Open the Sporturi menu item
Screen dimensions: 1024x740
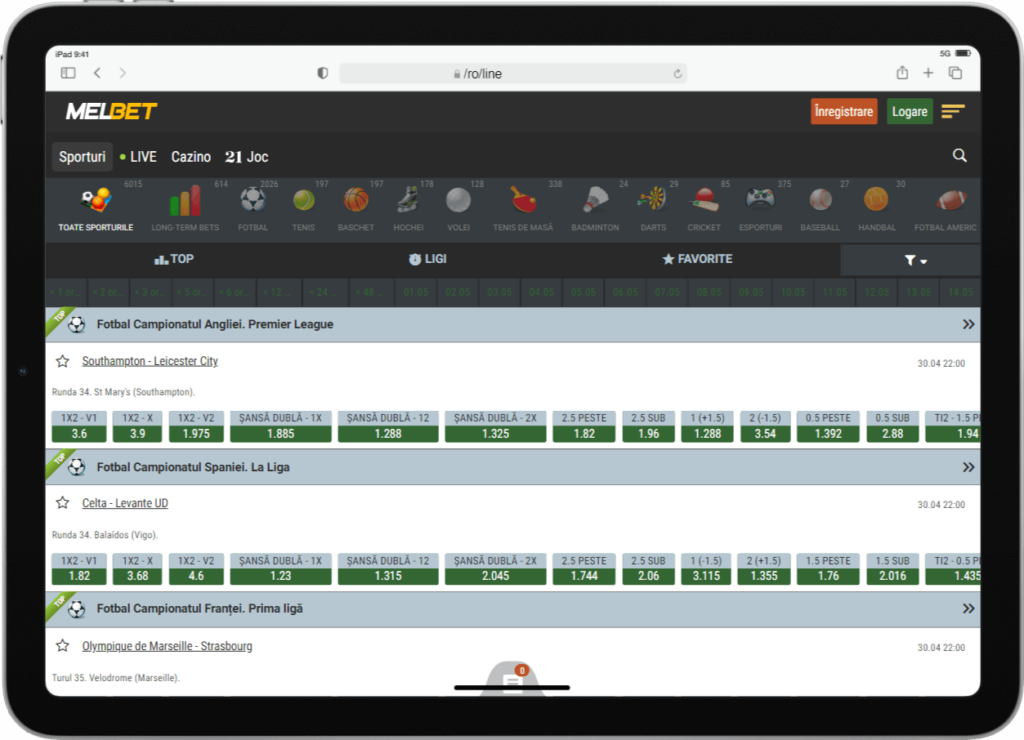coord(82,157)
